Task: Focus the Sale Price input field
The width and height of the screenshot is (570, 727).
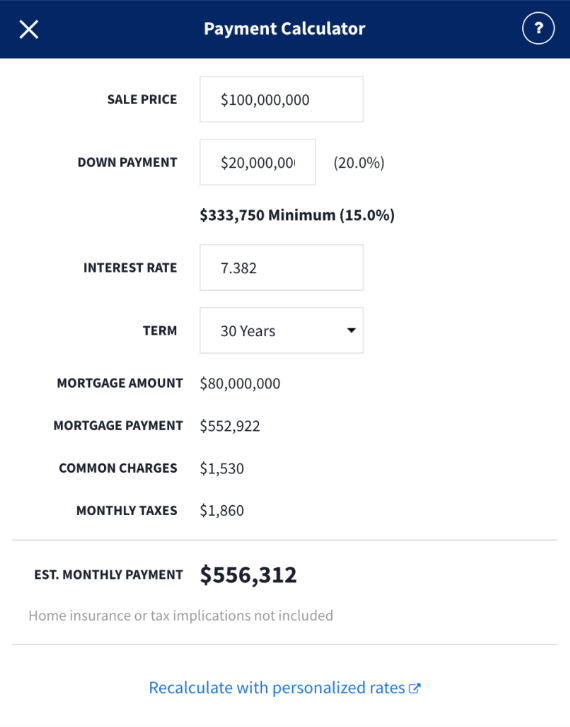Action: 282,99
